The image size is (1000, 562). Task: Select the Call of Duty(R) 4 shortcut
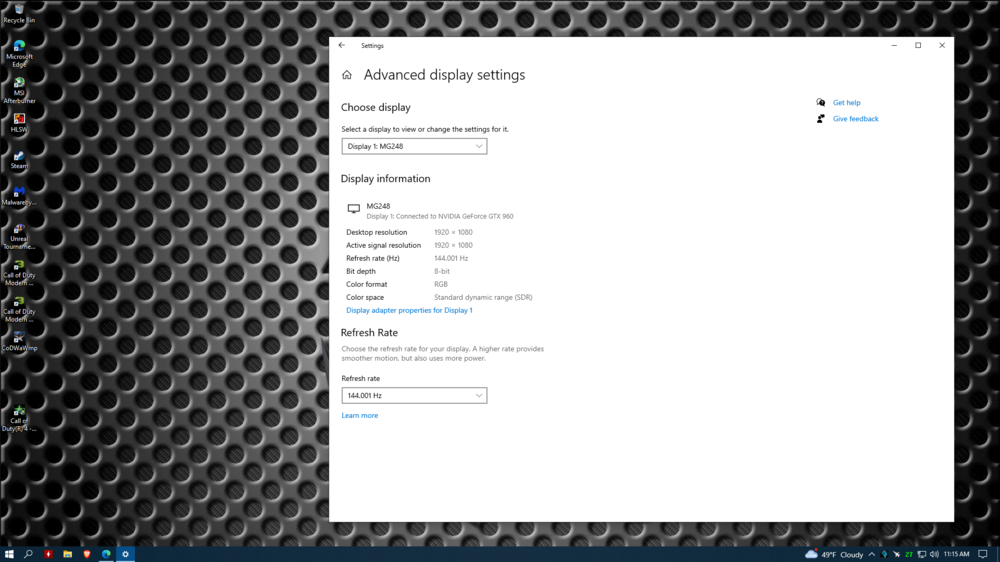click(19, 418)
